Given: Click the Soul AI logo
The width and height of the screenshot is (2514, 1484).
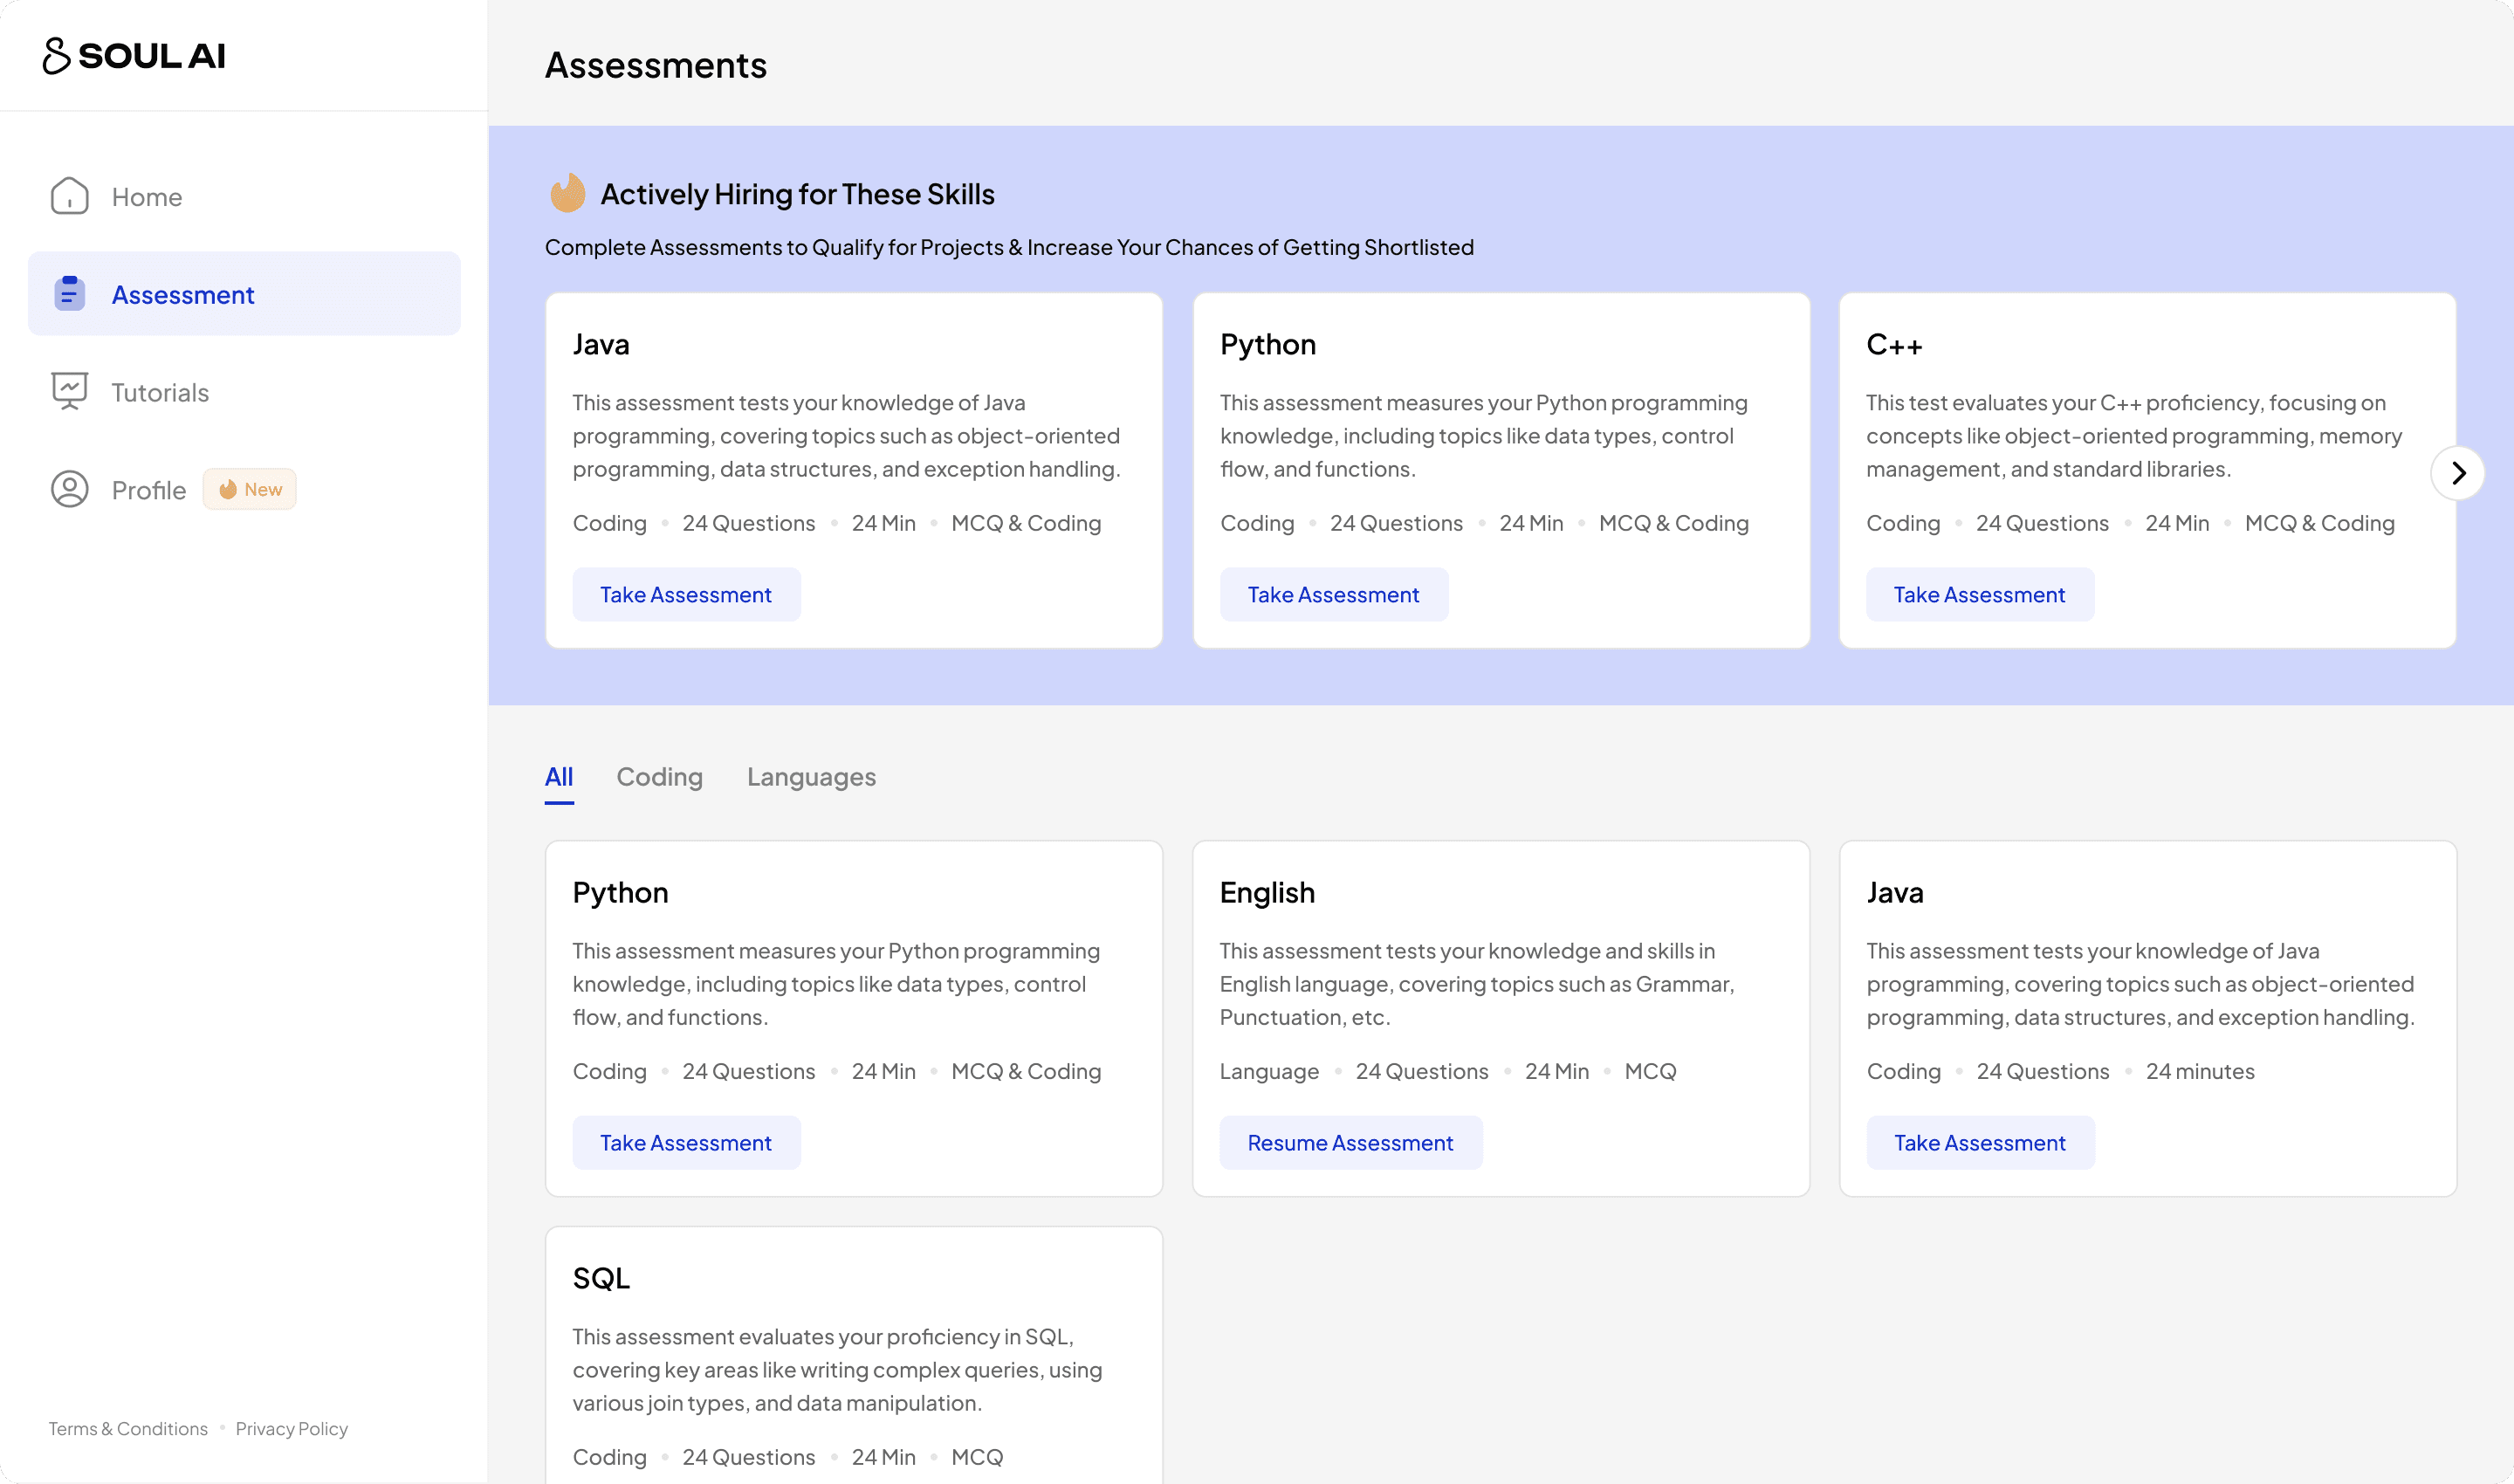Looking at the screenshot, I should (134, 56).
